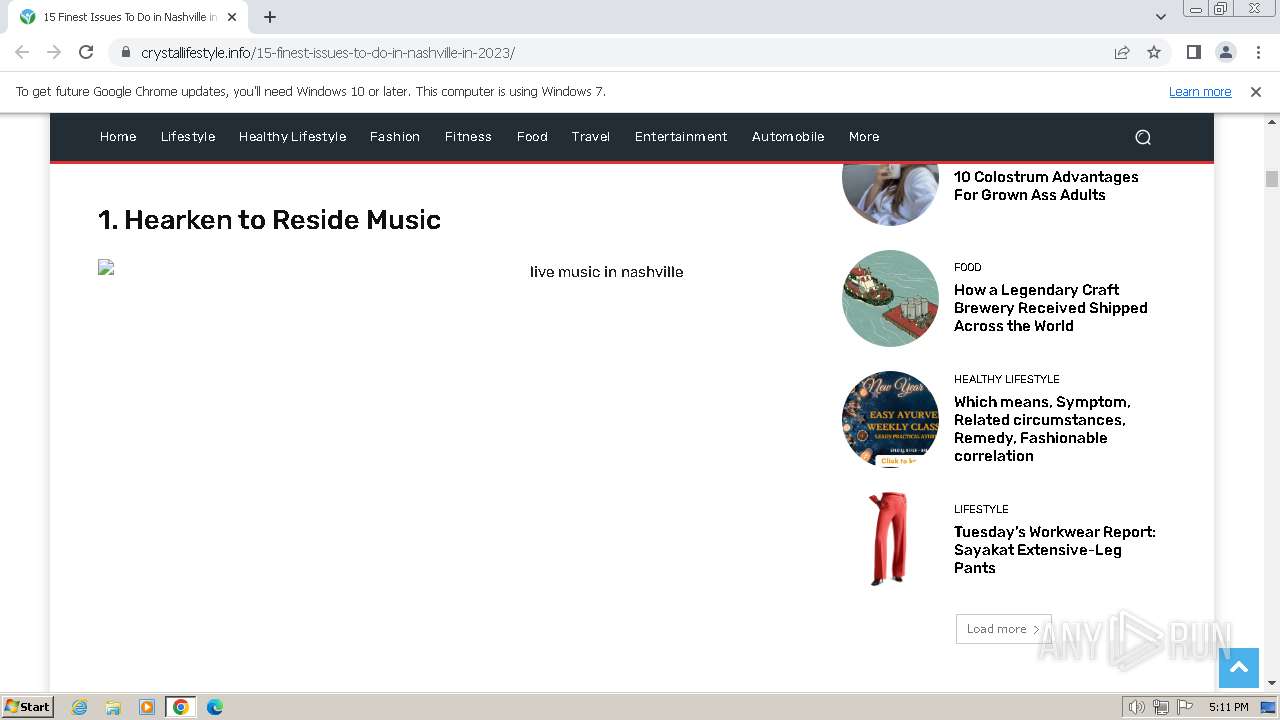Click the volume speaker tray icon
This screenshot has width=1280, height=720.
[x=1136, y=707]
